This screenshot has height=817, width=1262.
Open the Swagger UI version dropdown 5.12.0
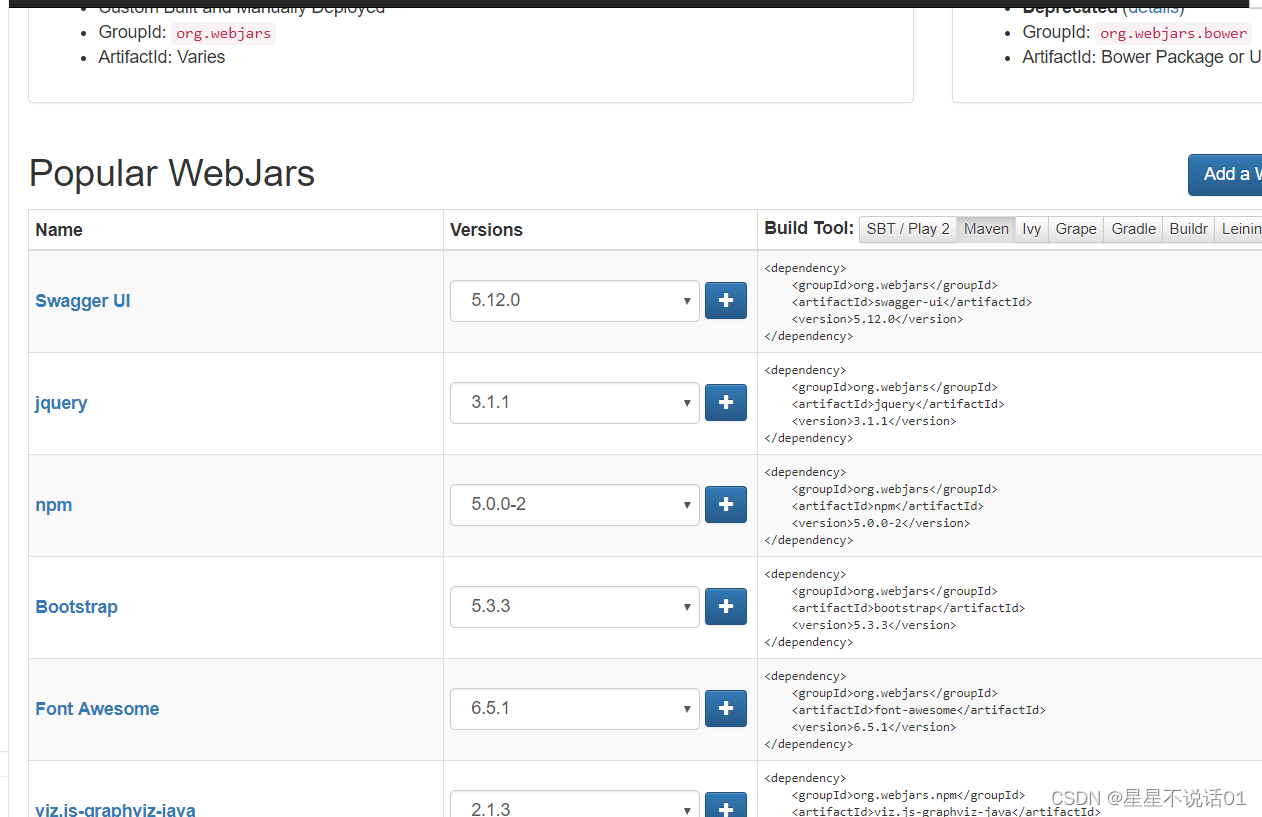(575, 301)
